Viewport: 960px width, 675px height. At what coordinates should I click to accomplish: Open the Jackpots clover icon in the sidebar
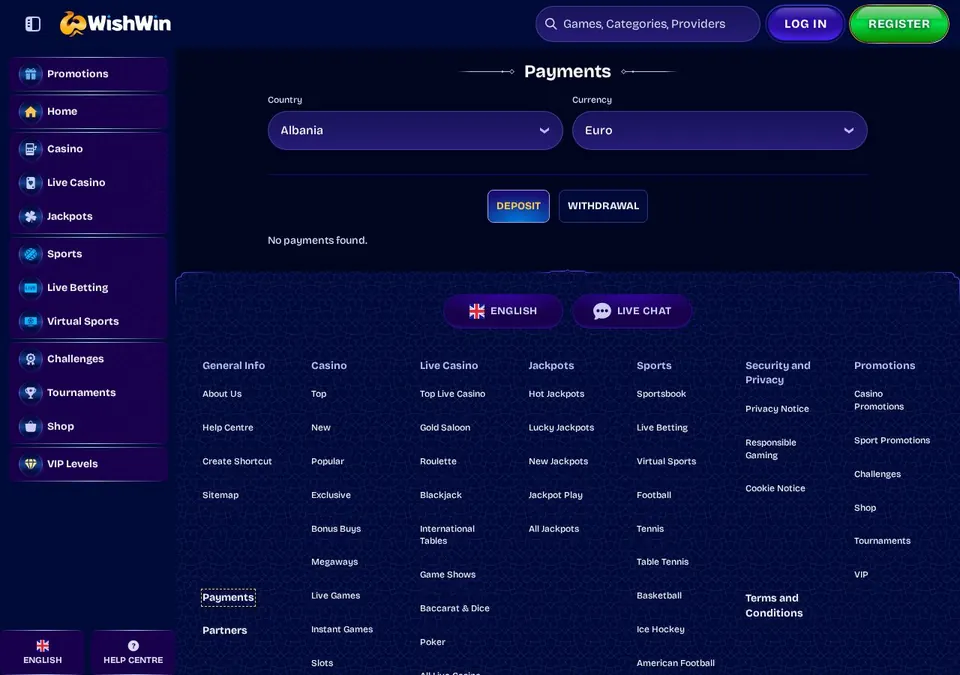tap(31, 216)
